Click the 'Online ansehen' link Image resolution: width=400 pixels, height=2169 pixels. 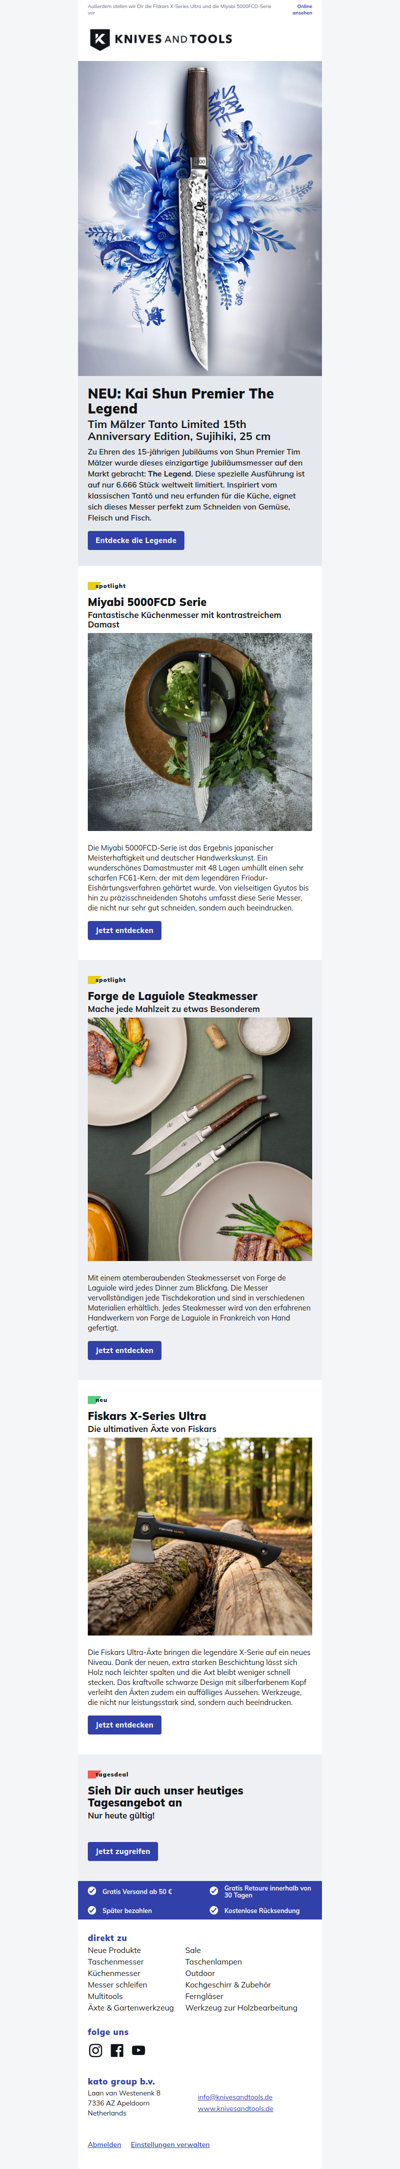(x=302, y=10)
